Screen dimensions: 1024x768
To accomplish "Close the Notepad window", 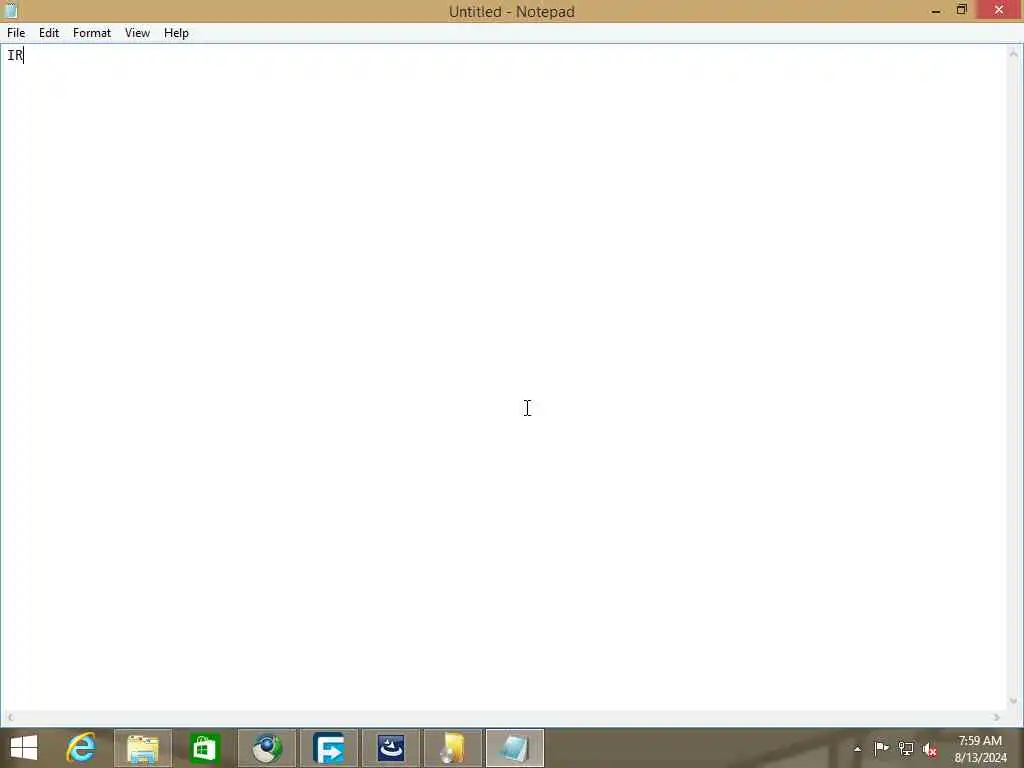I will 999,10.
